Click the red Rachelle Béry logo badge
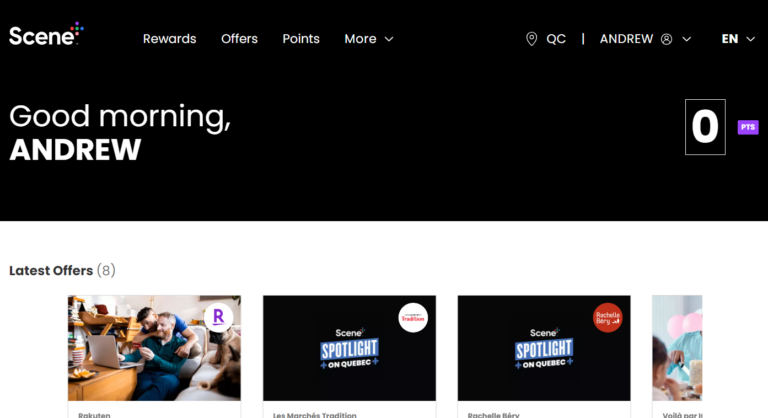Image resolution: width=768 pixels, height=418 pixels. pyautogui.click(x=607, y=318)
